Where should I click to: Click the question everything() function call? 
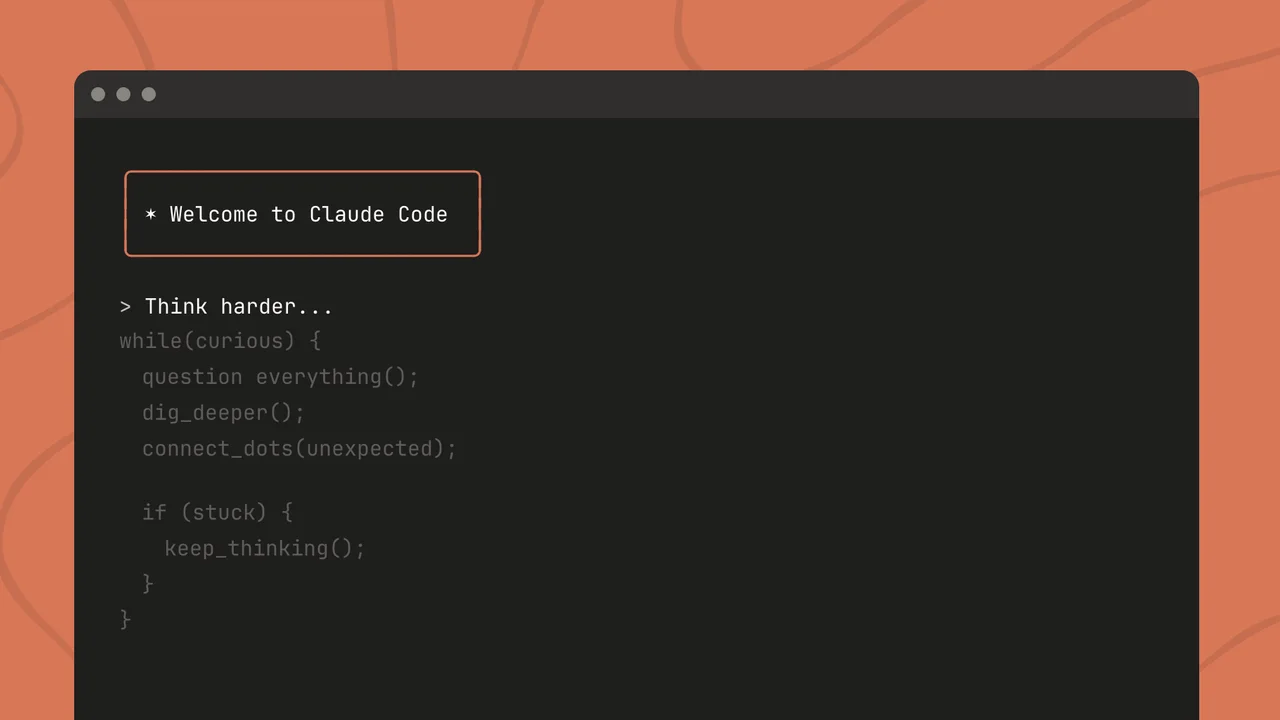pos(280,377)
